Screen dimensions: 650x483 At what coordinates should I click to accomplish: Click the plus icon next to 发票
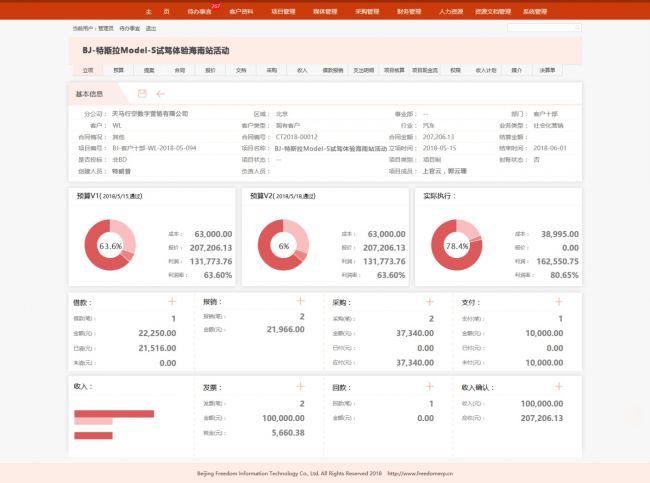click(x=300, y=386)
